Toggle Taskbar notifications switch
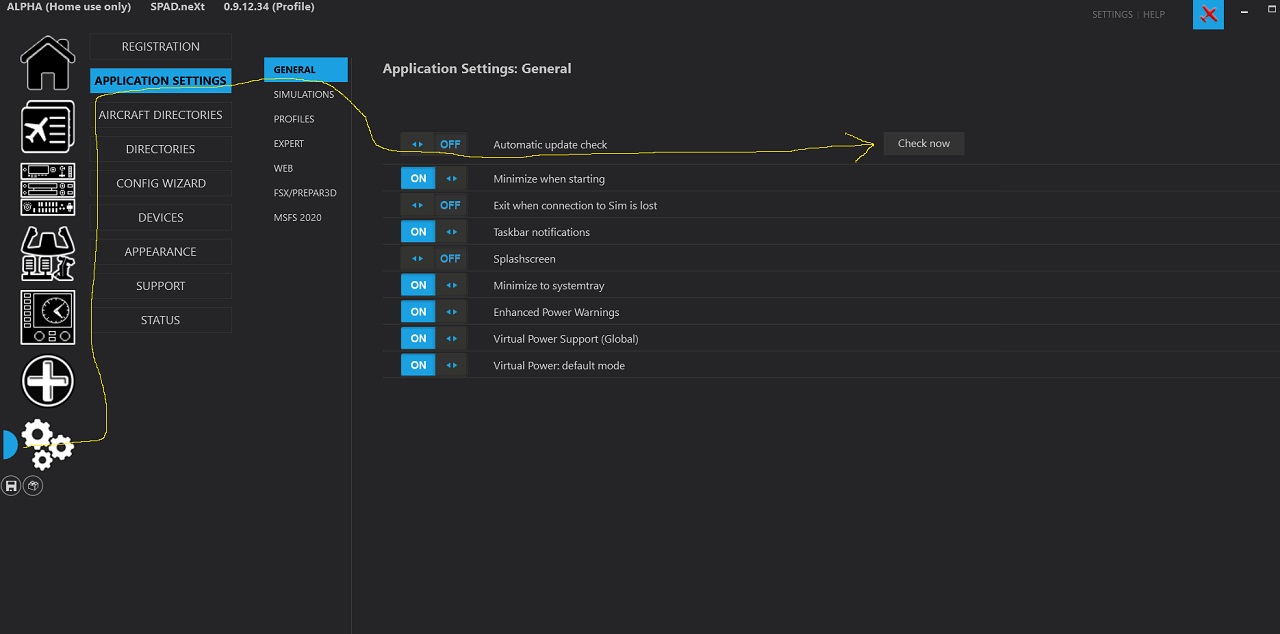This screenshot has width=1280, height=634. [x=433, y=232]
